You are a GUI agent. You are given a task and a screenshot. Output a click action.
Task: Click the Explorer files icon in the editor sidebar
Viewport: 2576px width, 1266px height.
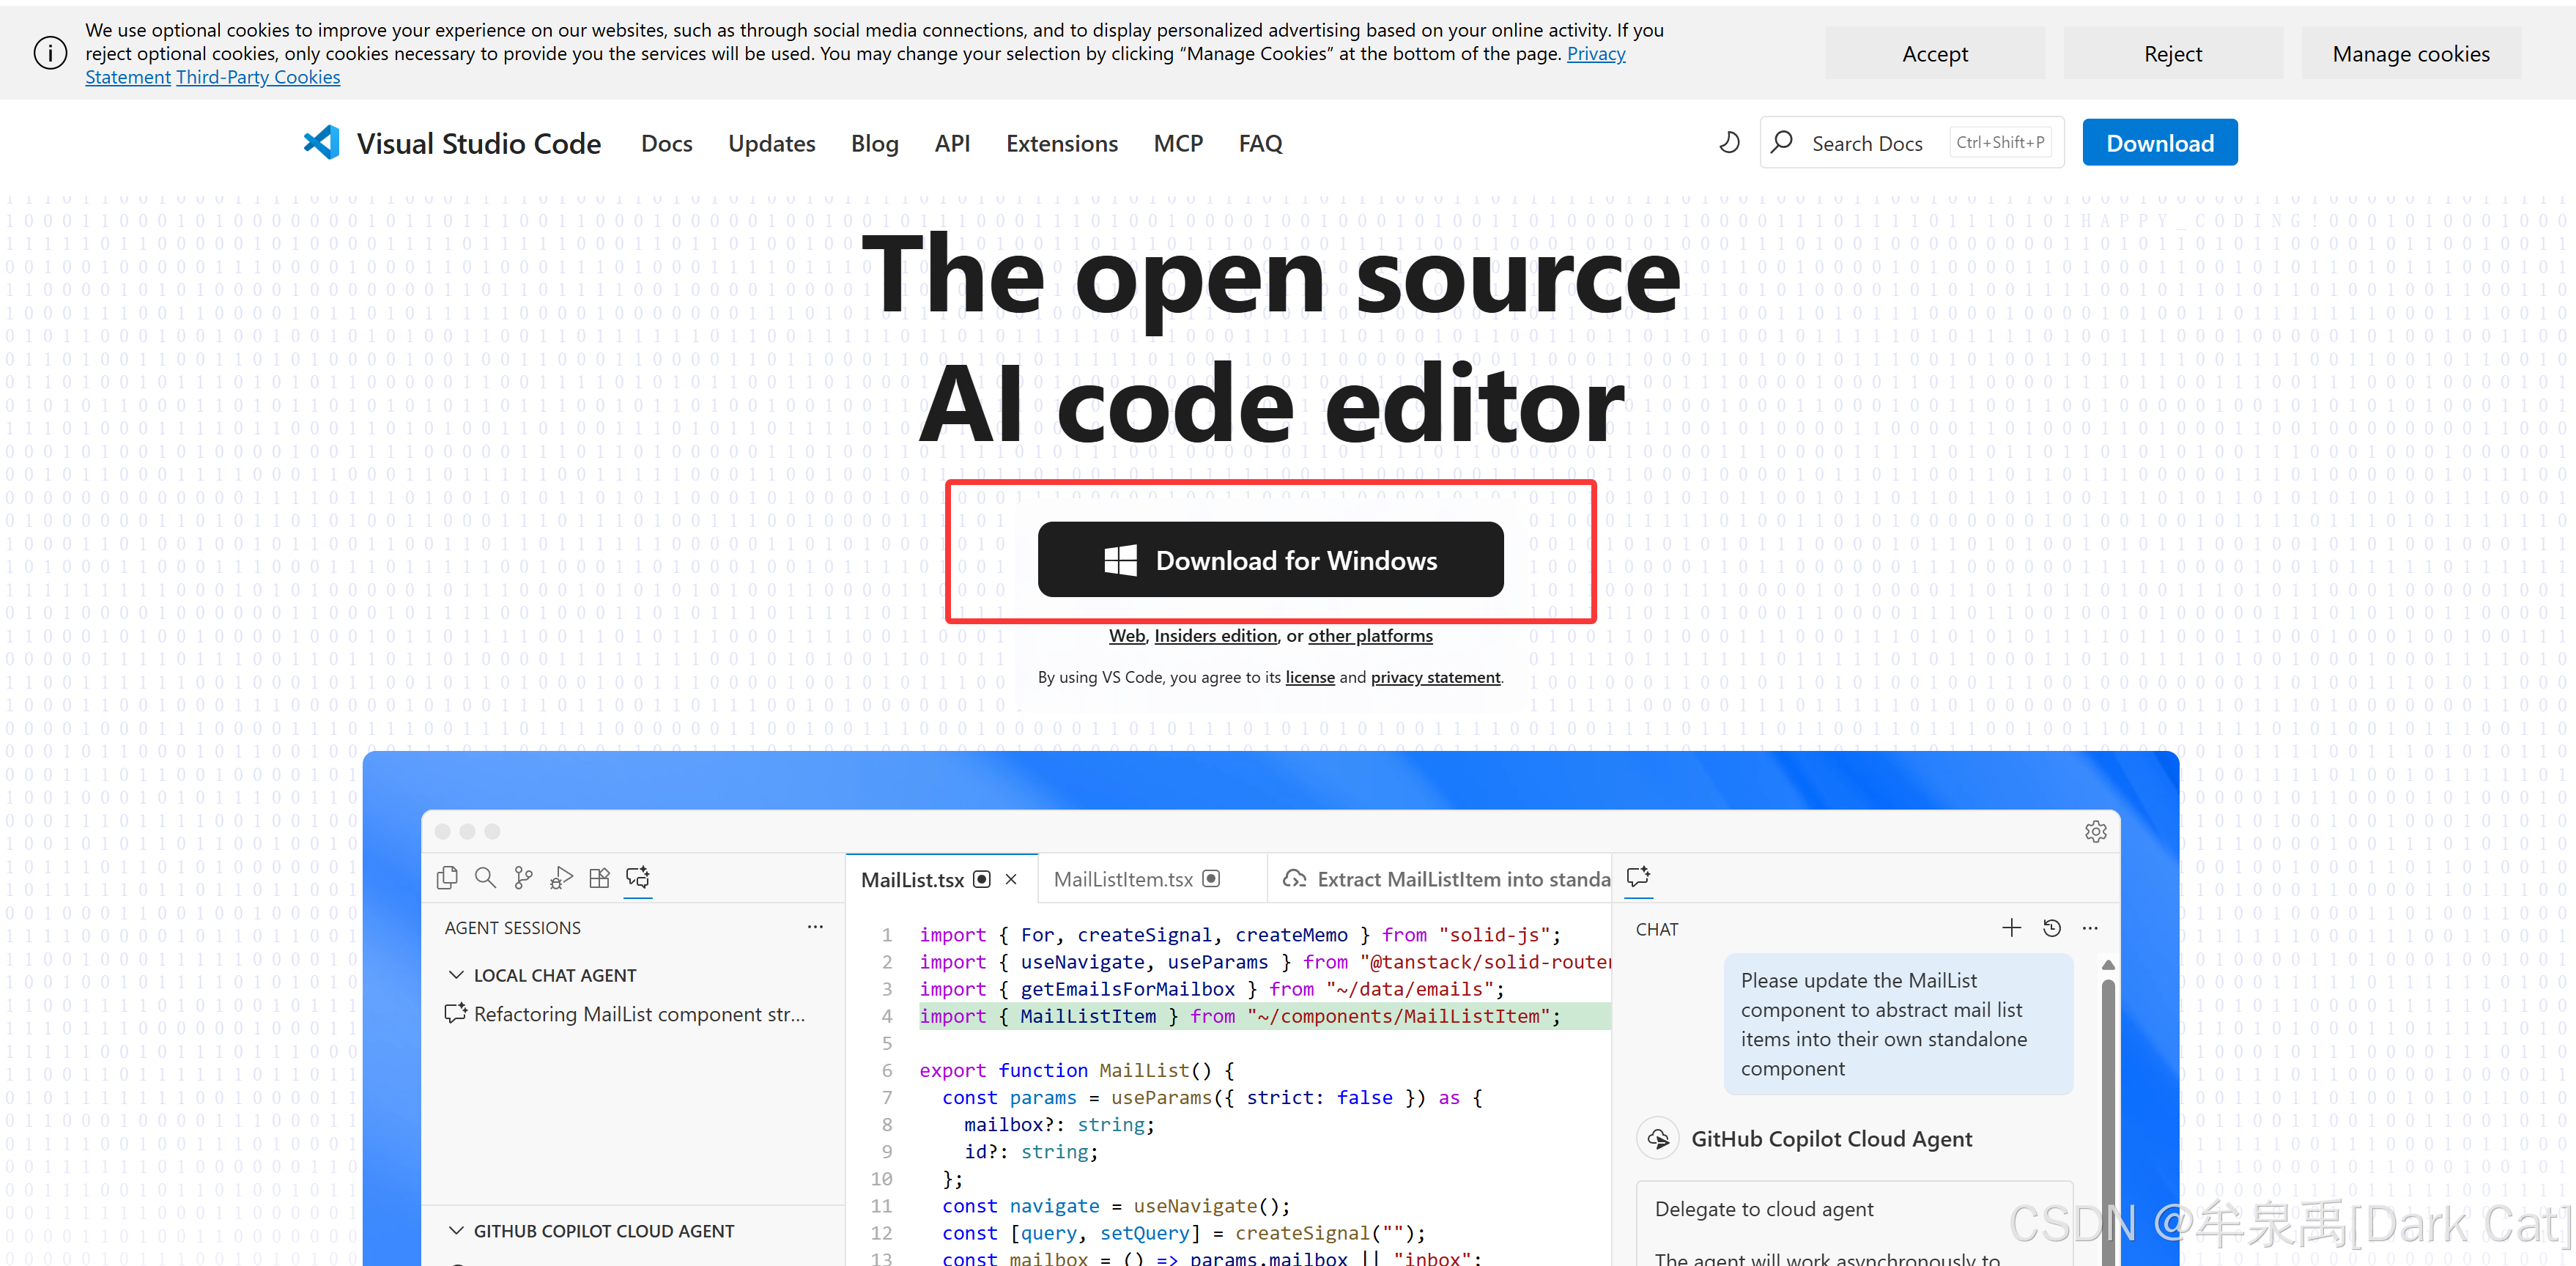coord(447,877)
